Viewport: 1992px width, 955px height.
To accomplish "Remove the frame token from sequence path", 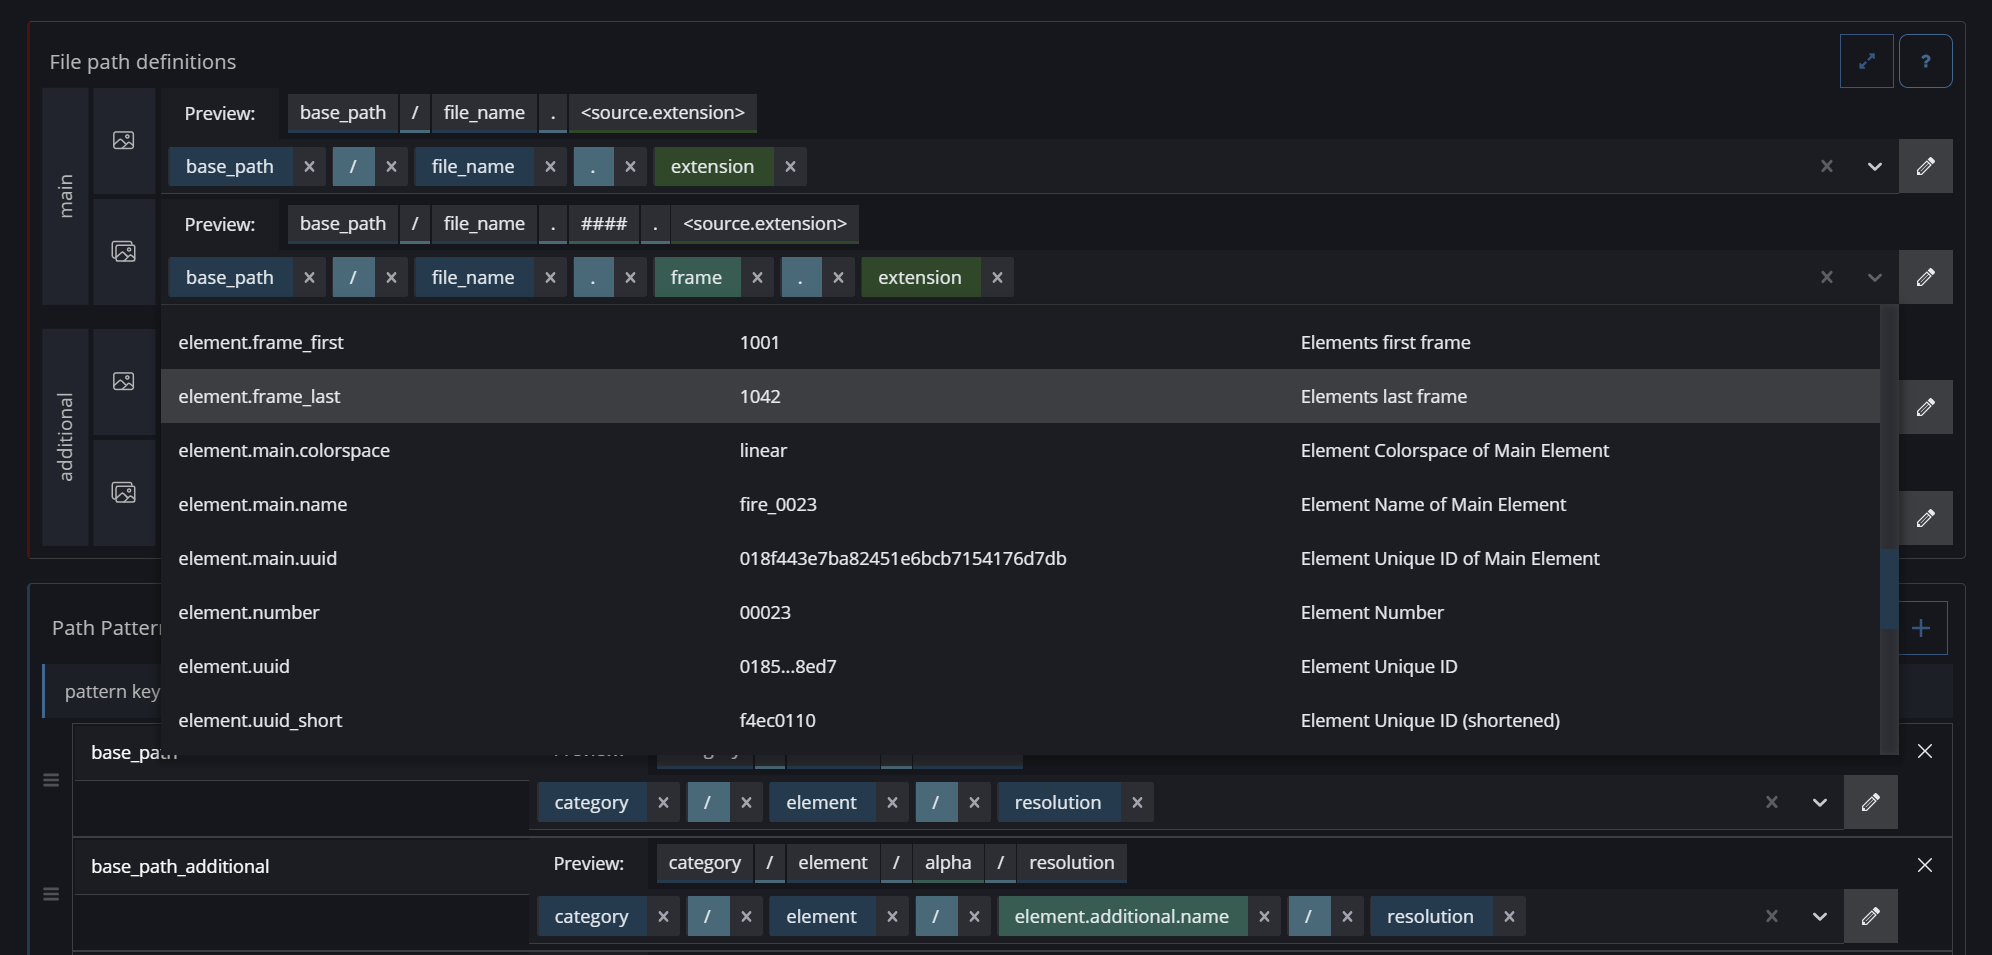I will [x=757, y=278].
